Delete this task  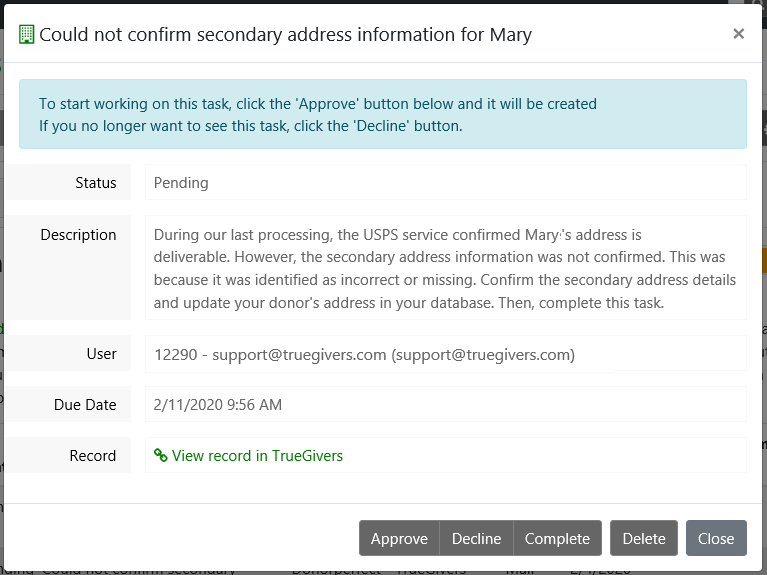point(644,538)
